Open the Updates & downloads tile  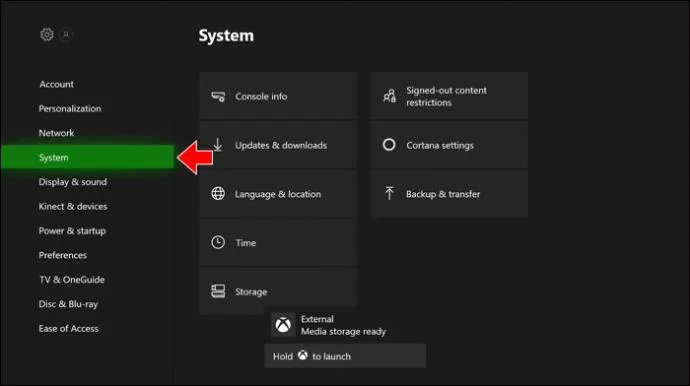[x=278, y=145]
